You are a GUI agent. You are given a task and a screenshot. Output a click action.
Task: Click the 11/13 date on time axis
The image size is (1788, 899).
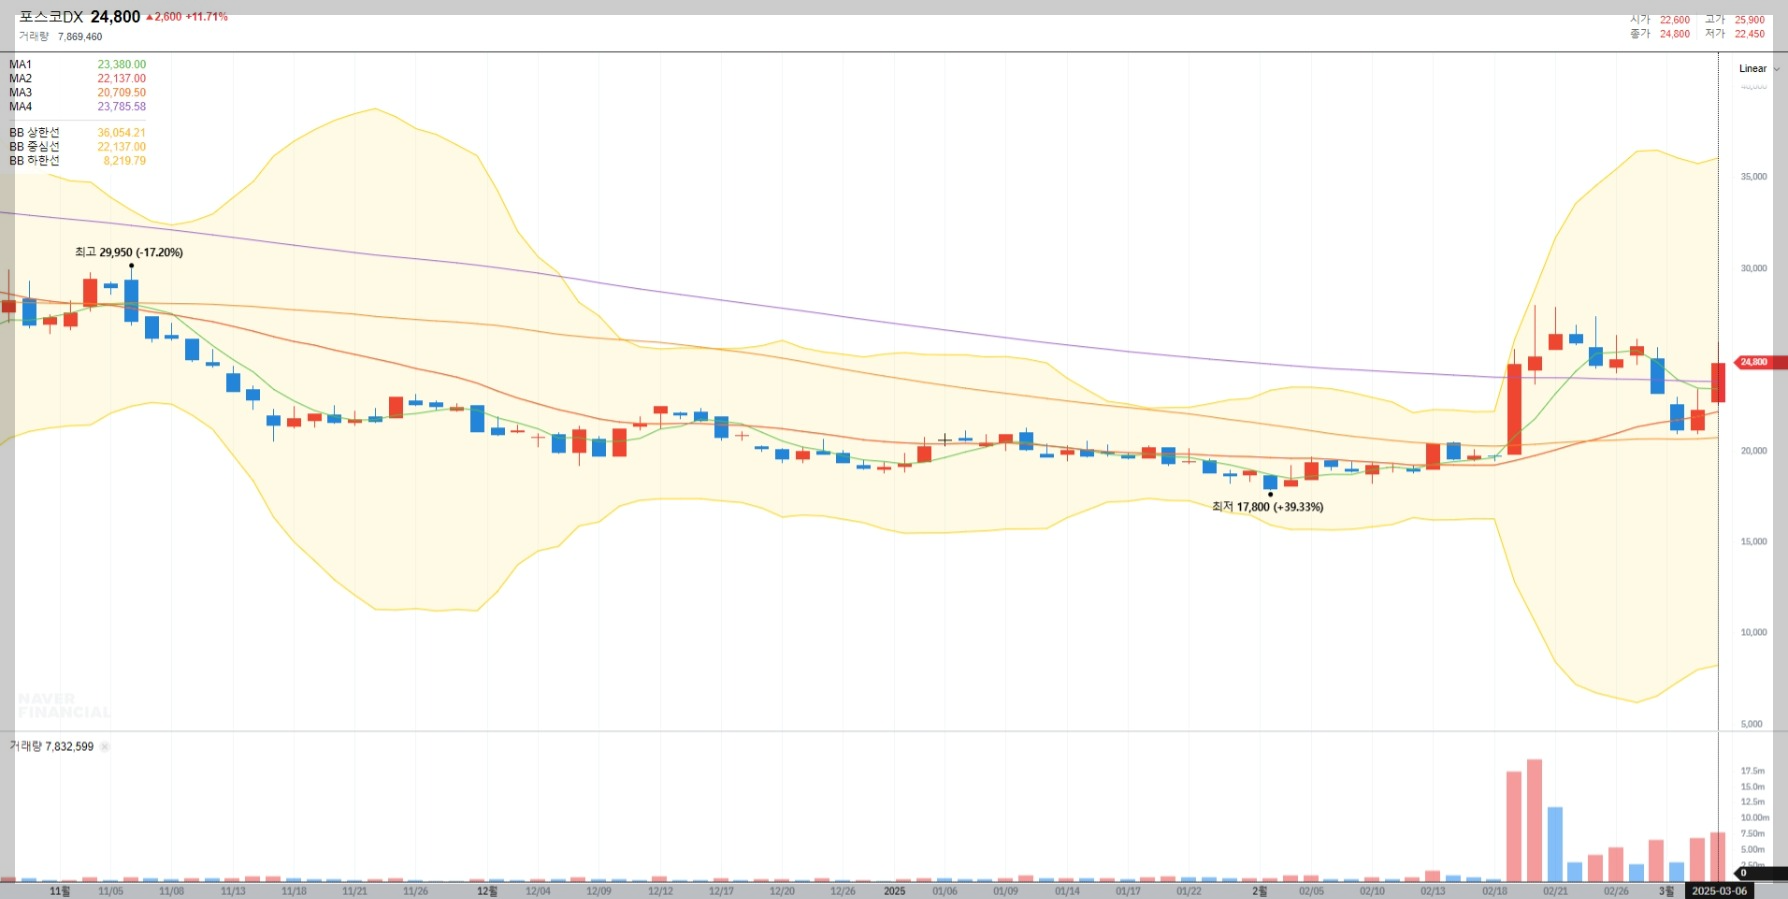point(233,891)
